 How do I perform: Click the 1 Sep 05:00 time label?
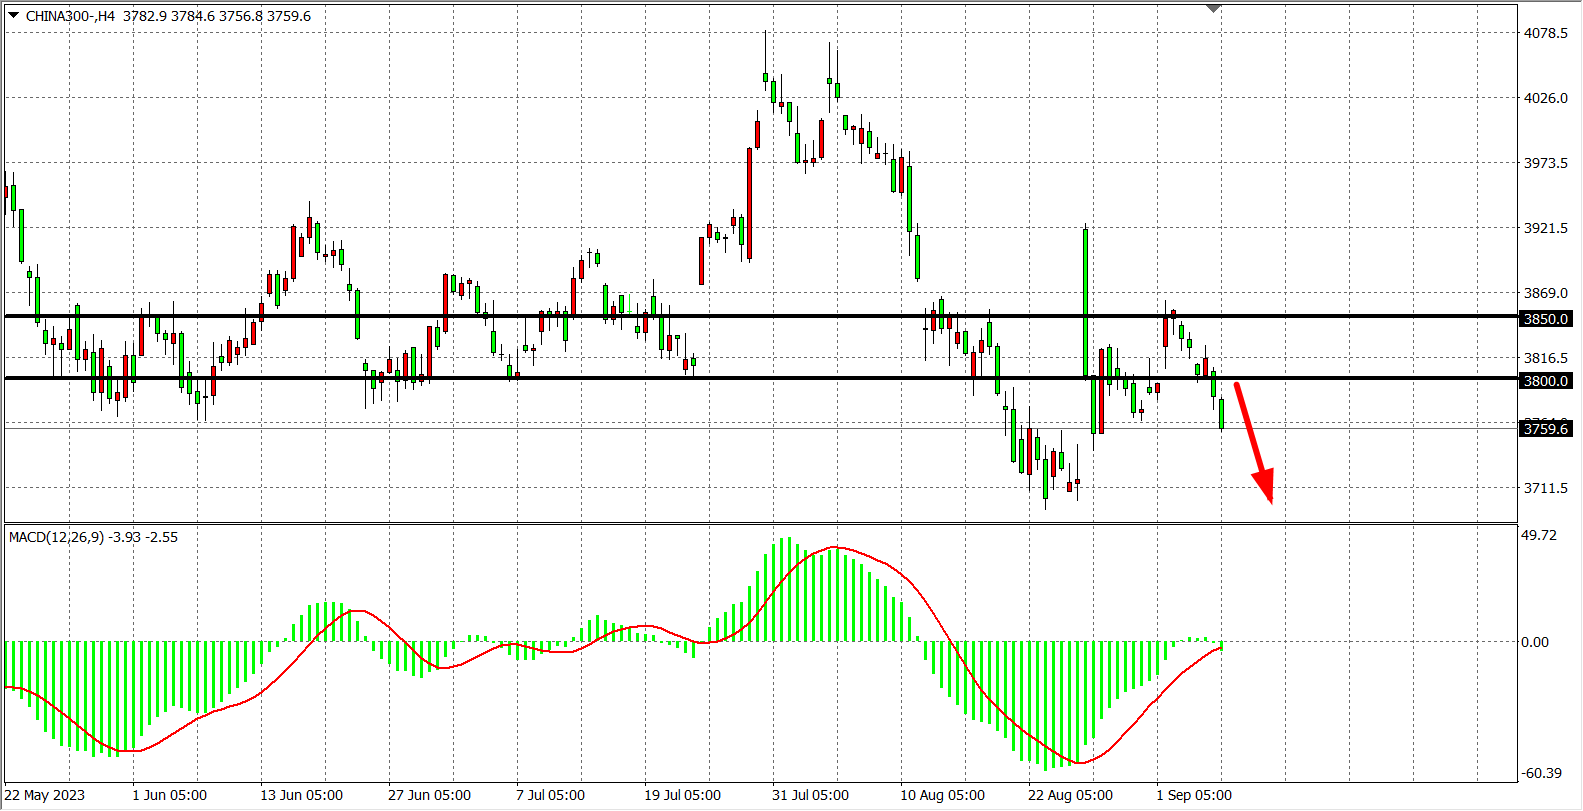coord(1194,795)
